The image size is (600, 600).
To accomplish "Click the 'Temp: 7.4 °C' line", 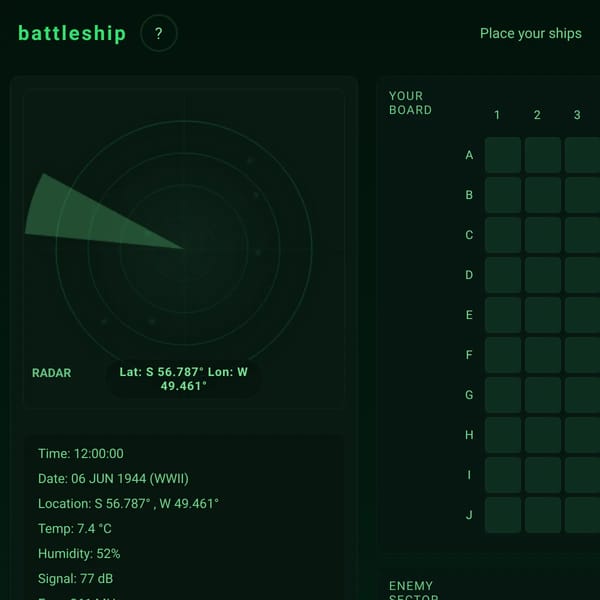I will pyautogui.click(x=75, y=529).
